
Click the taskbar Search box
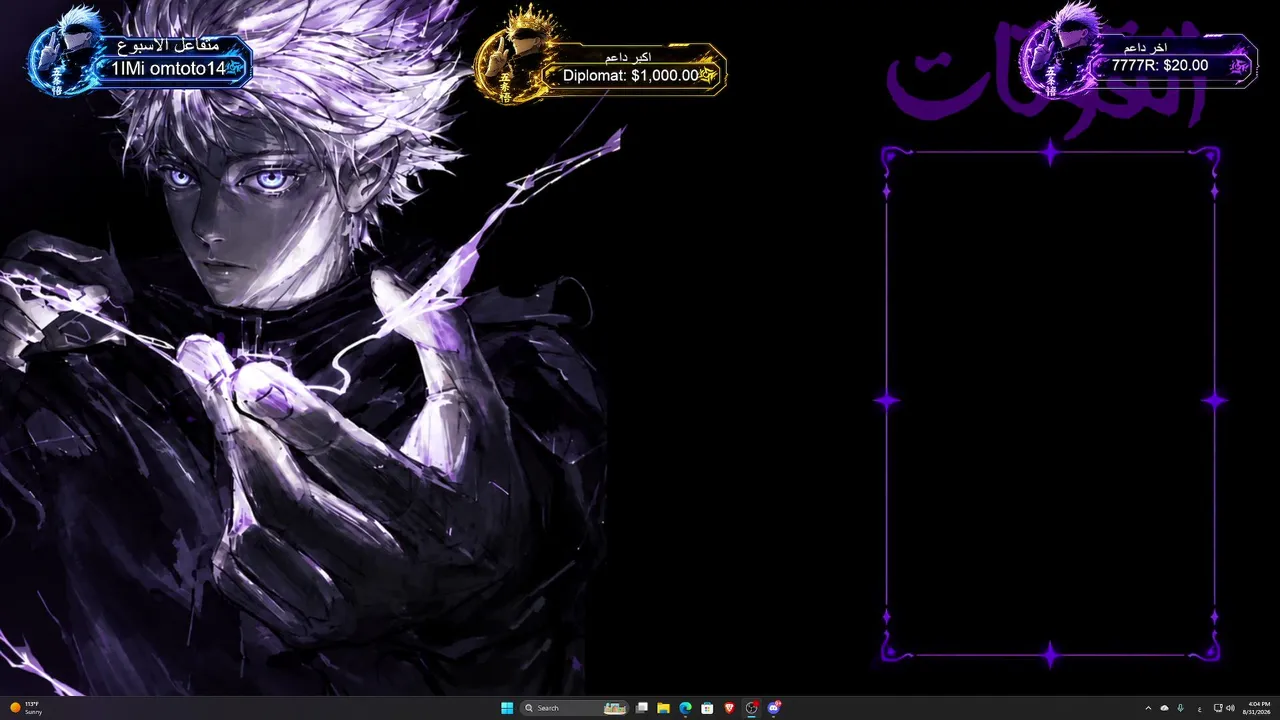[574, 708]
